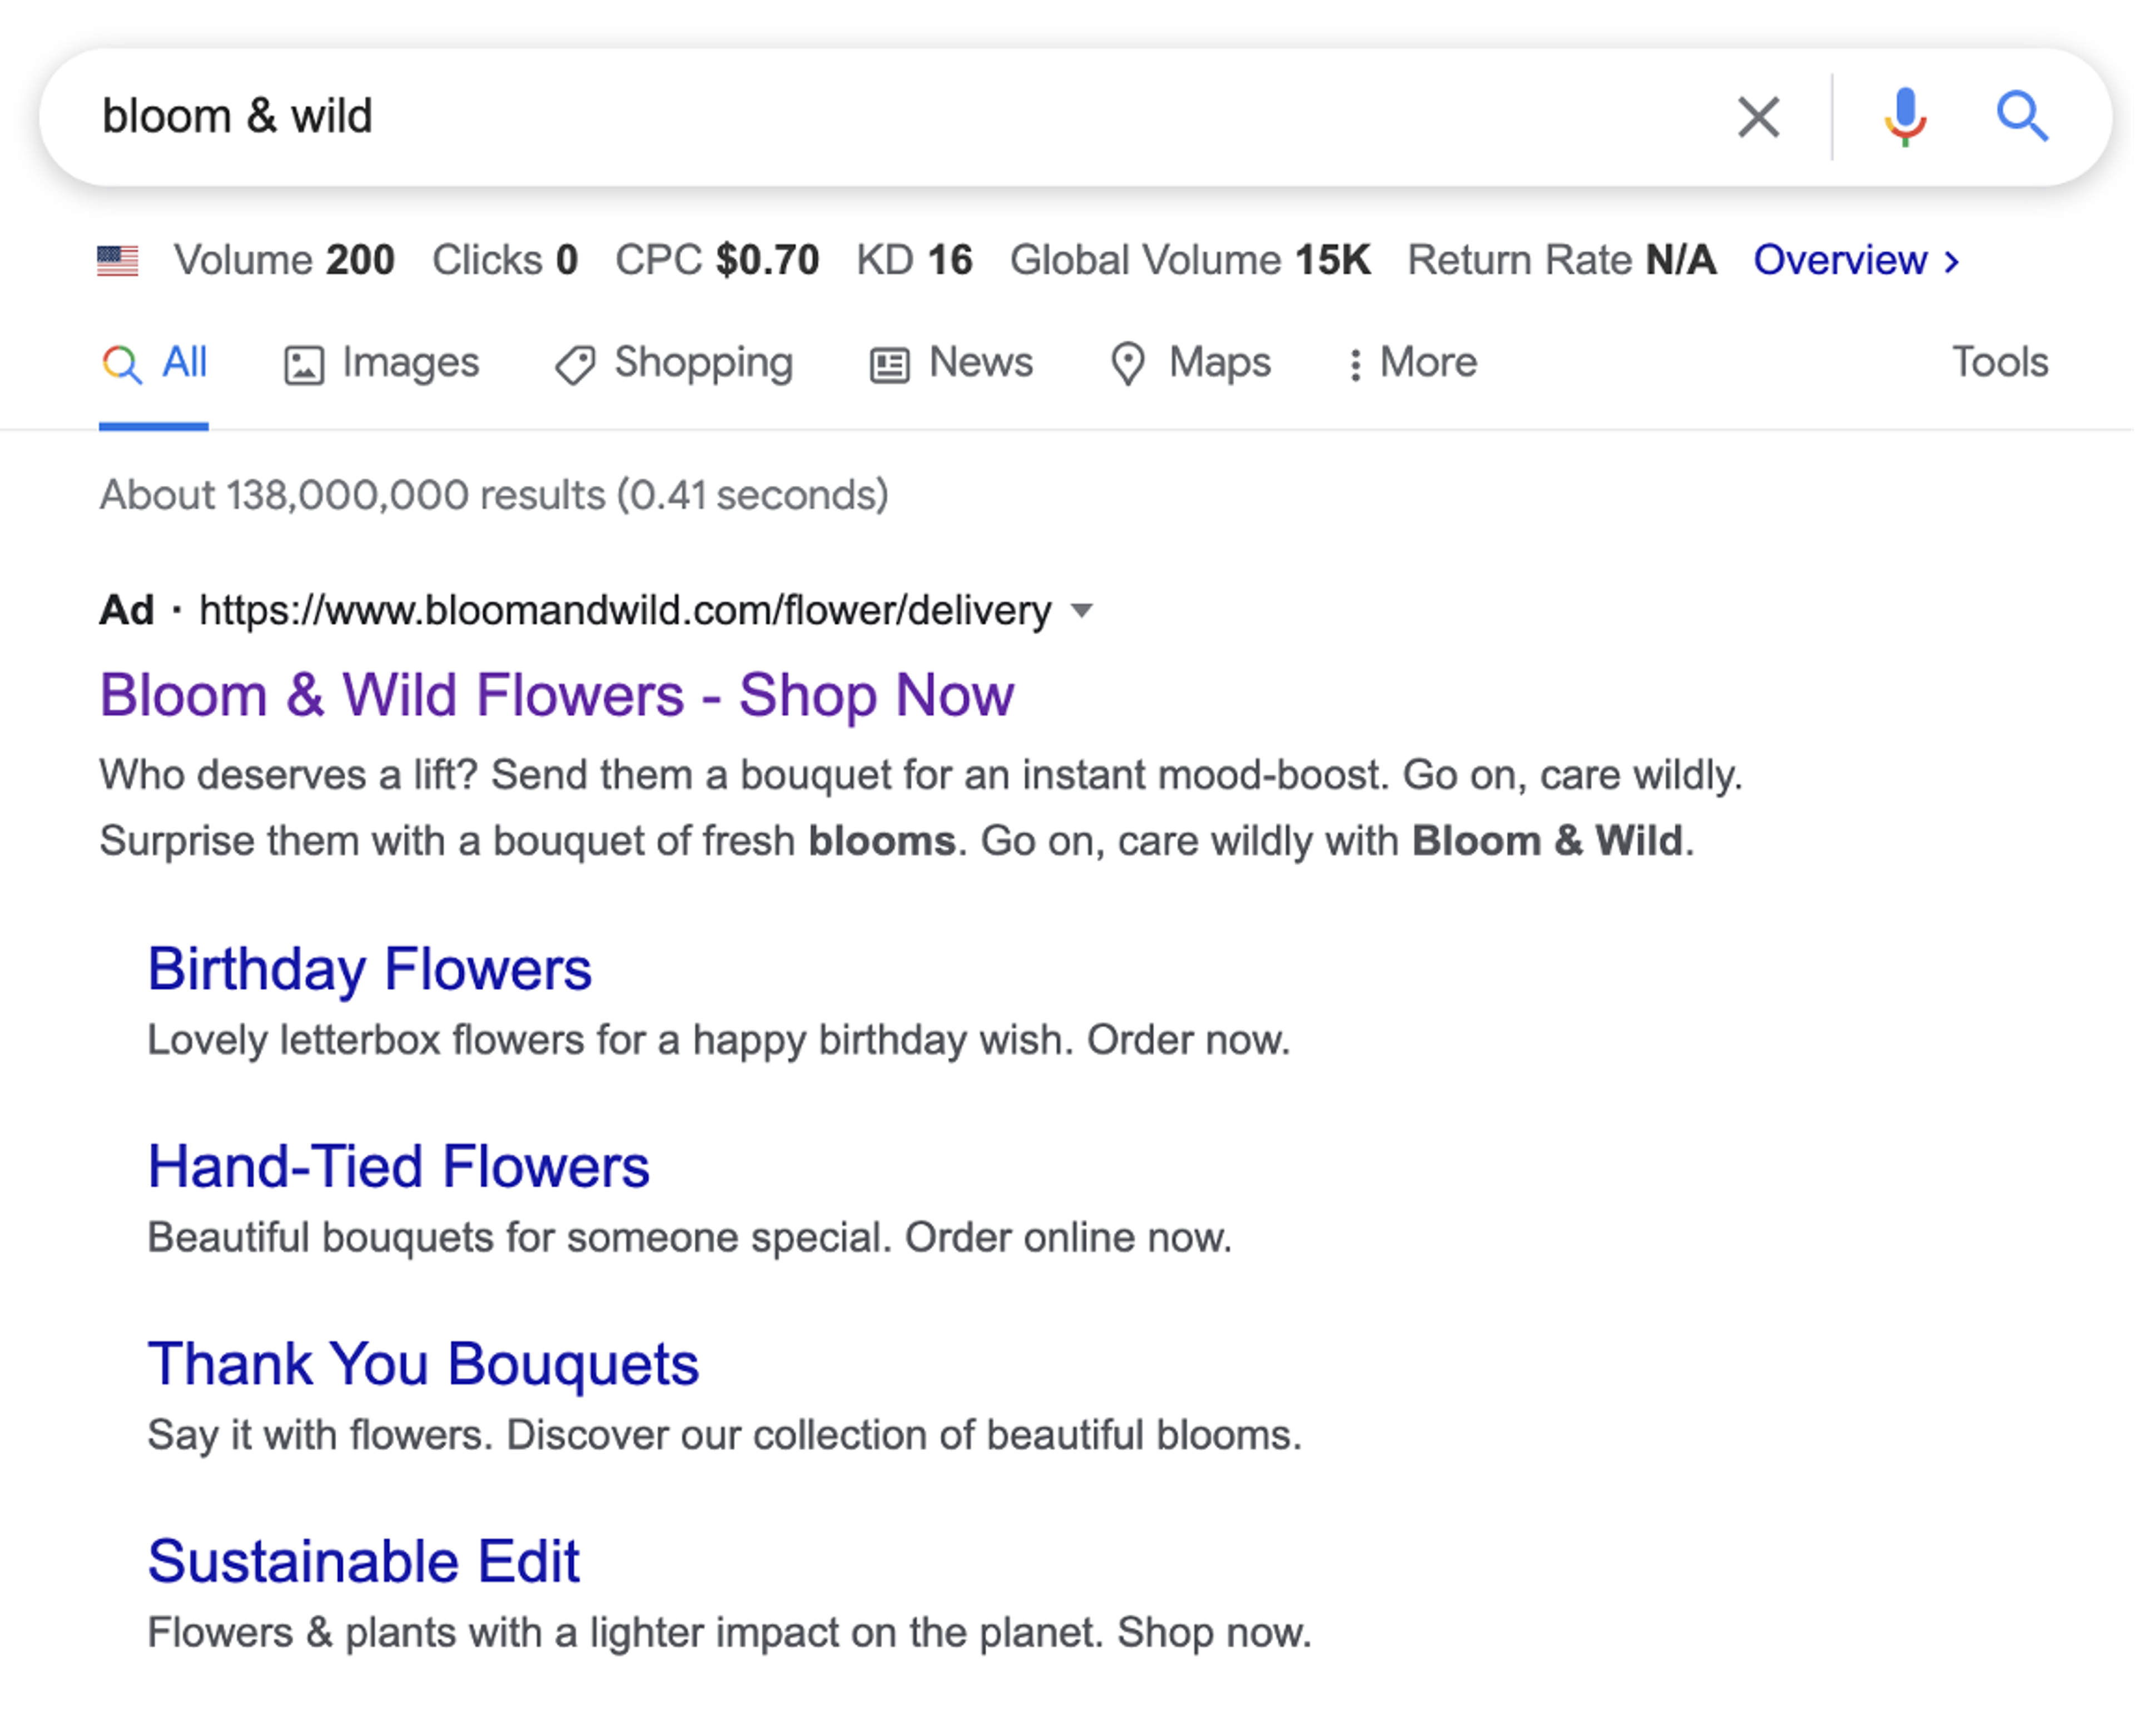Clear the search query with the X icon

click(1758, 117)
